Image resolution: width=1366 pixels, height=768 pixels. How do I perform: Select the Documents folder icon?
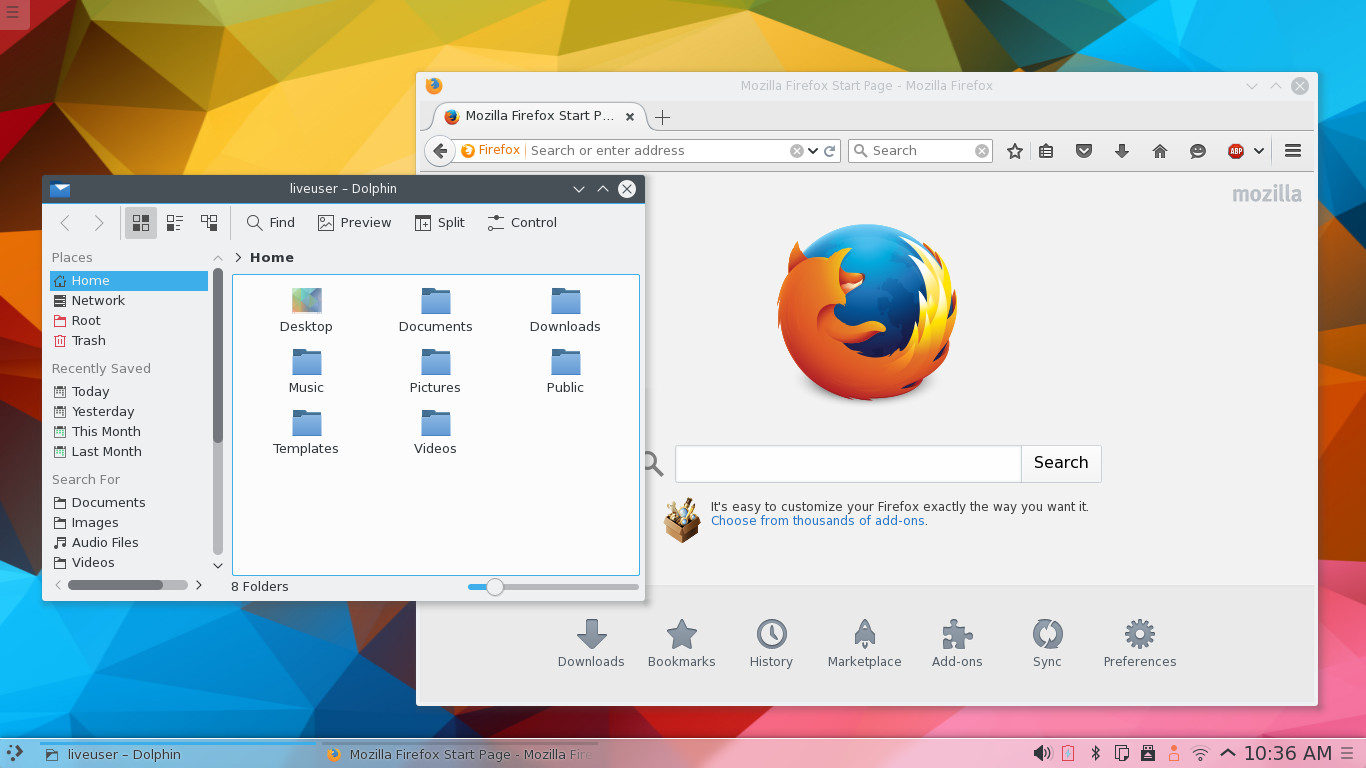(x=435, y=300)
